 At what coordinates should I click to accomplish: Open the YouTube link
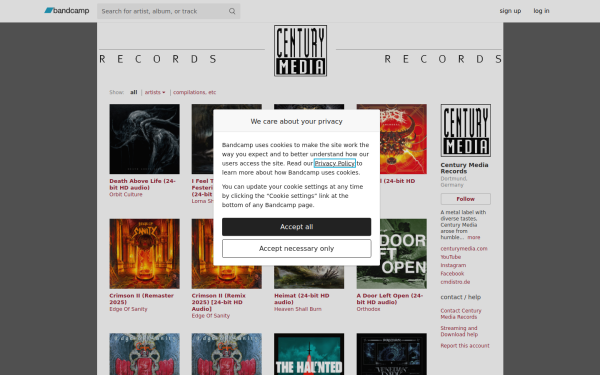click(450, 257)
